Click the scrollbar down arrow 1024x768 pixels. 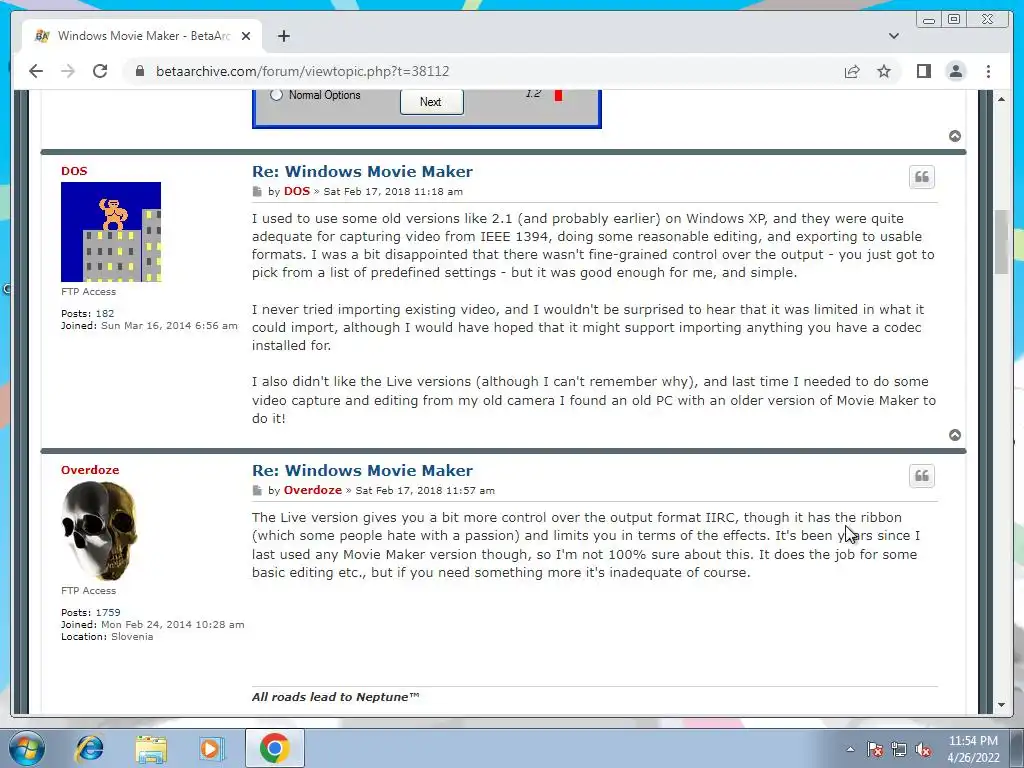click(1001, 705)
